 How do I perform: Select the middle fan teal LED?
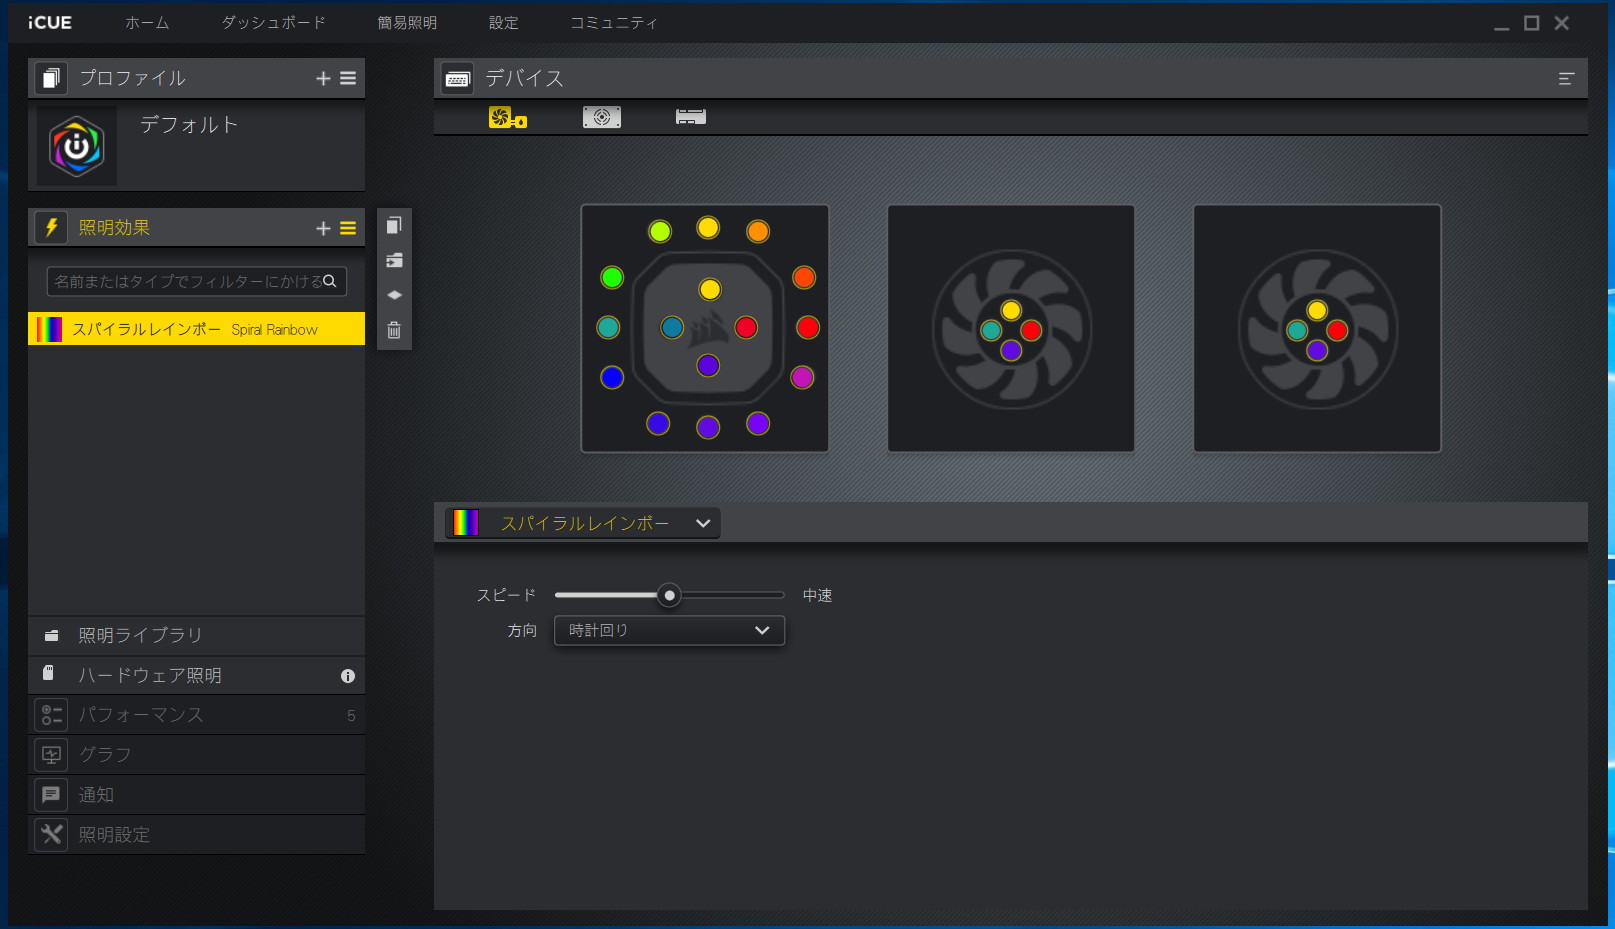pos(991,330)
